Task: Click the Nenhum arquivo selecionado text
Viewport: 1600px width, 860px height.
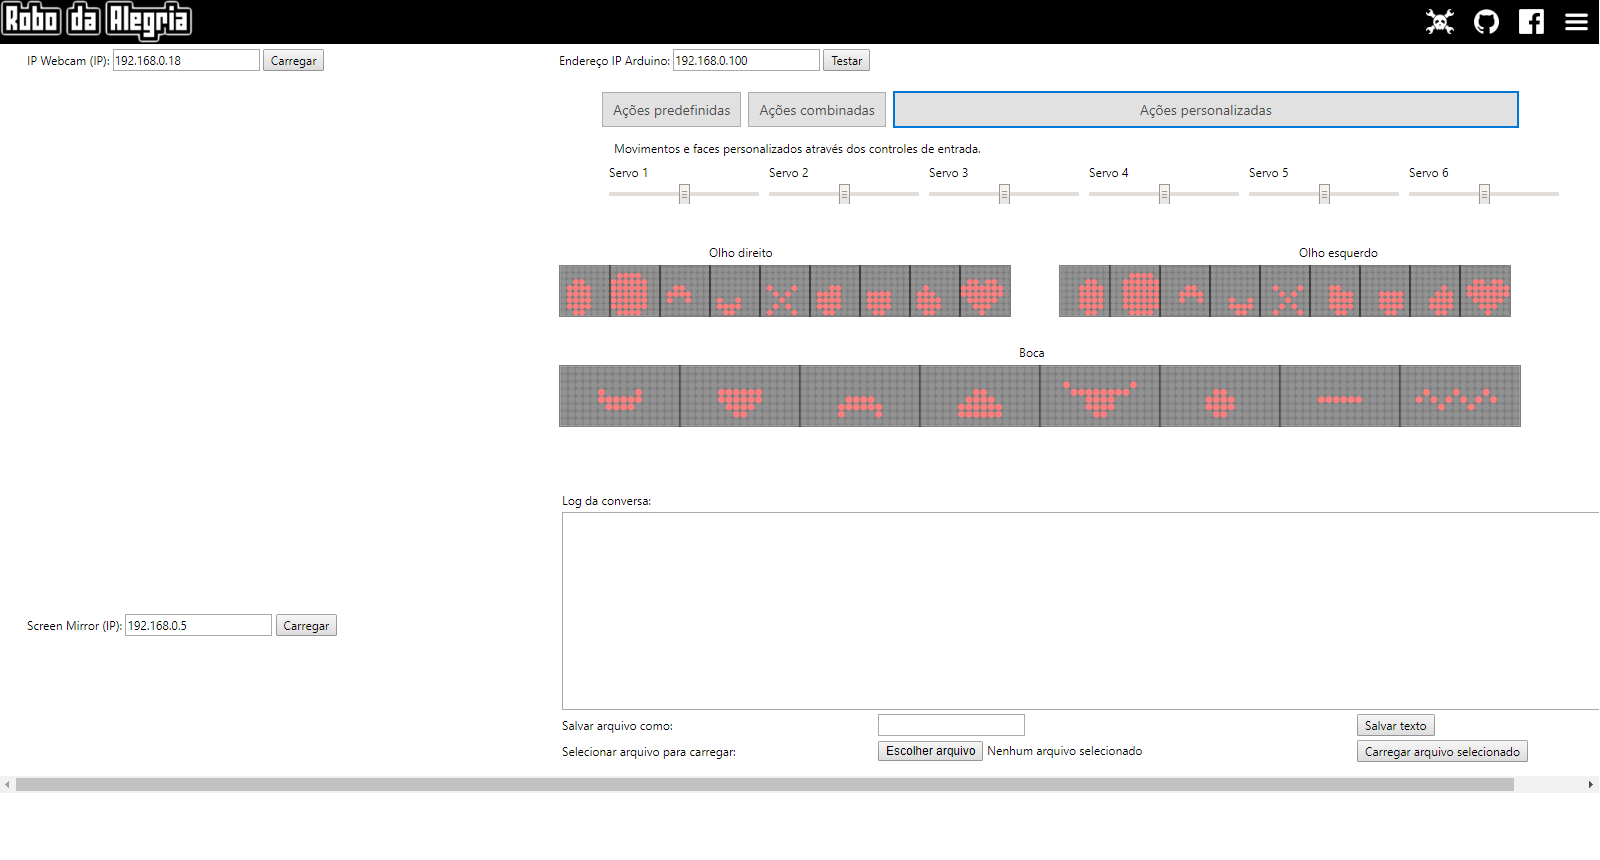Action: click(x=1064, y=751)
